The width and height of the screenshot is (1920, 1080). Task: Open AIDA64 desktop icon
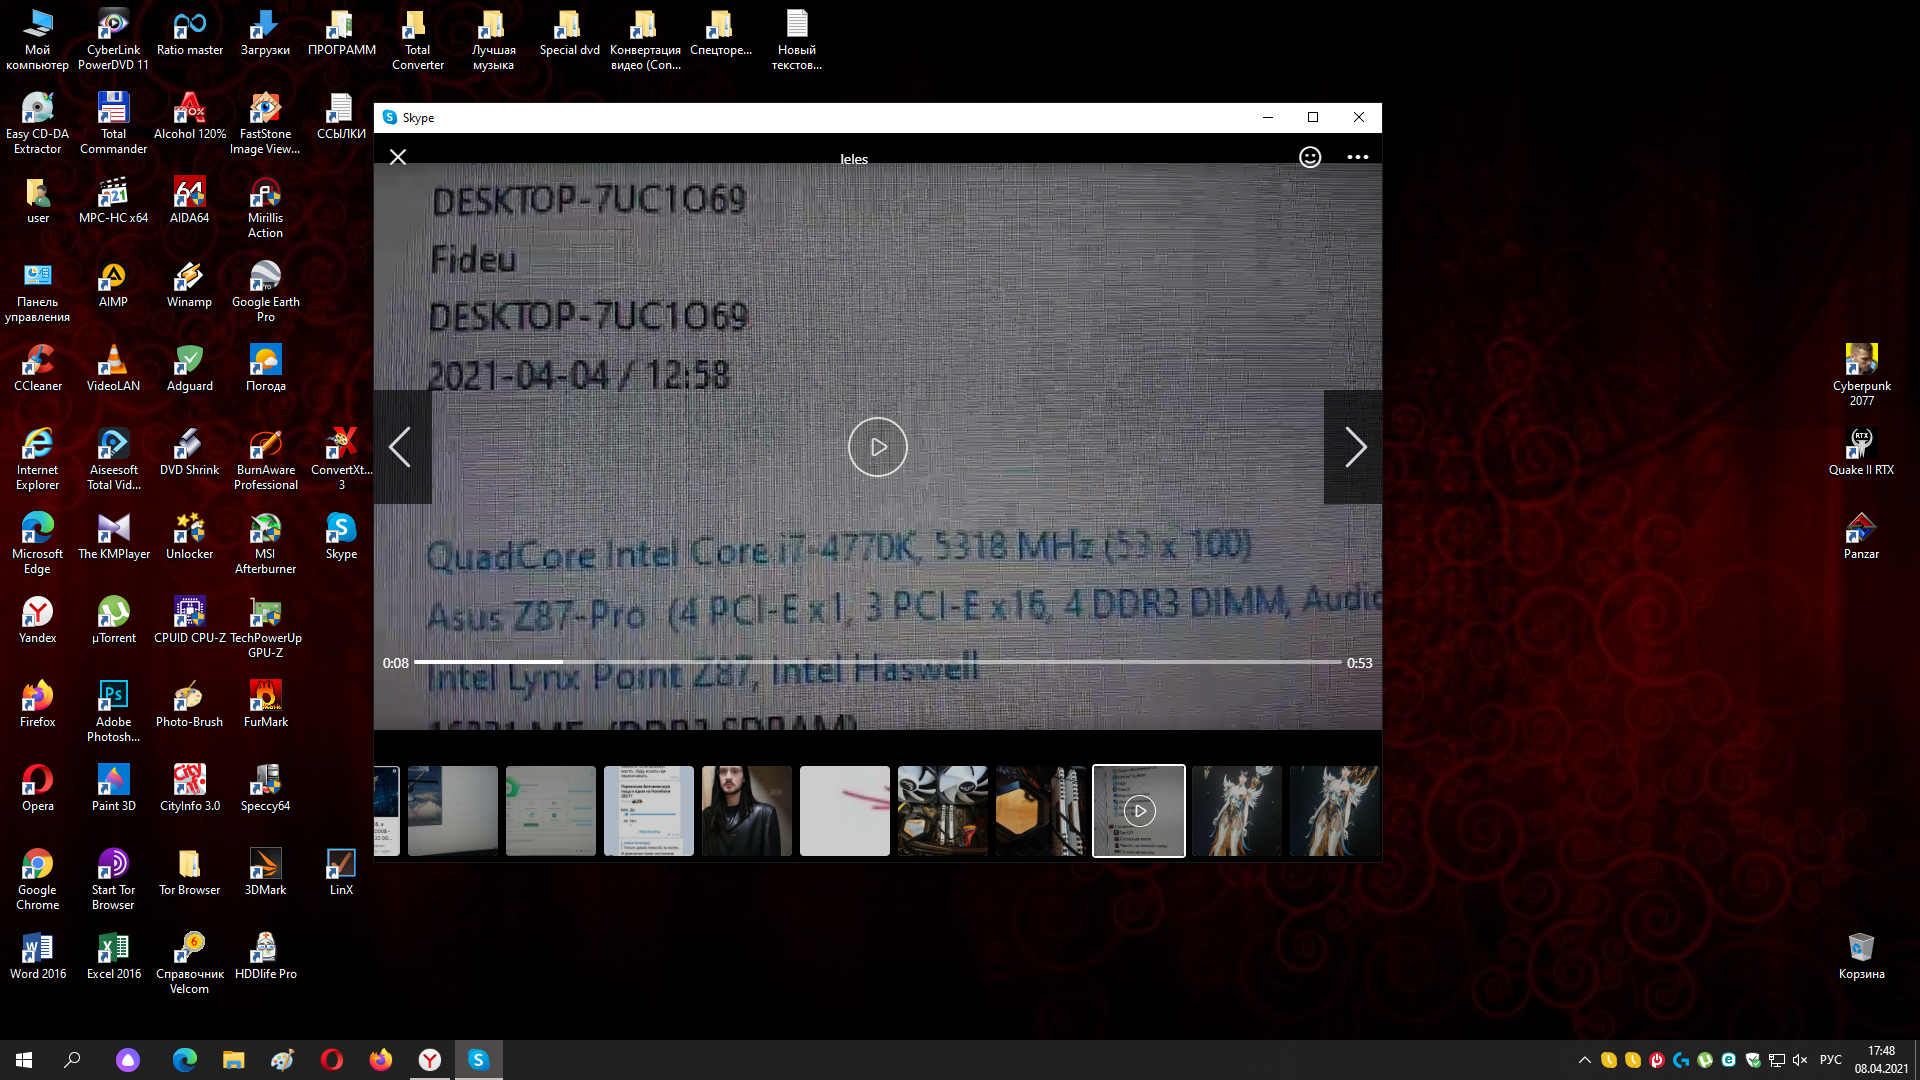click(189, 200)
